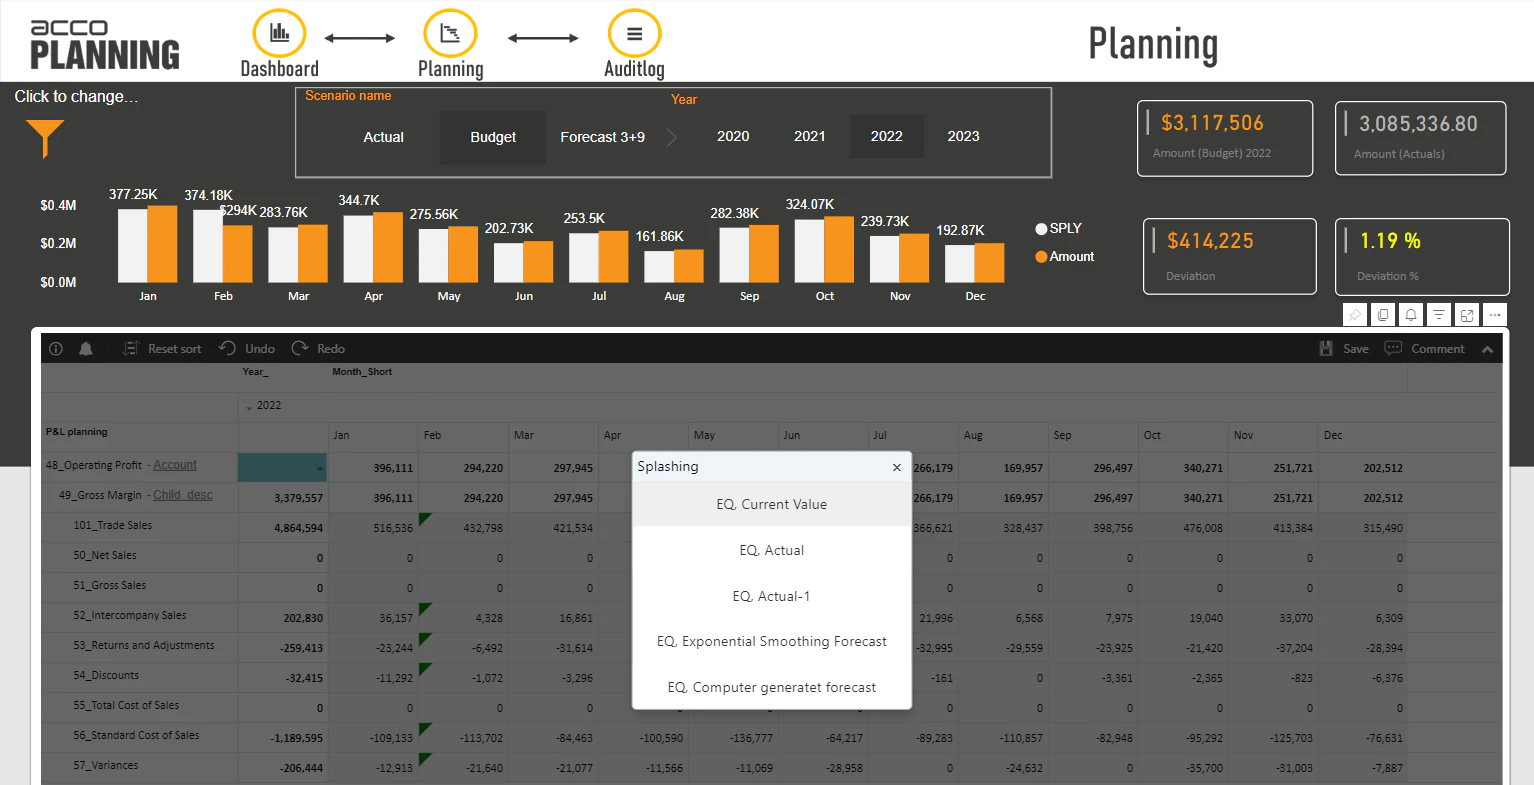Viewport: 1534px width, 785px height.
Task: Select the Amount legend radio button
Action: [1040, 257]
